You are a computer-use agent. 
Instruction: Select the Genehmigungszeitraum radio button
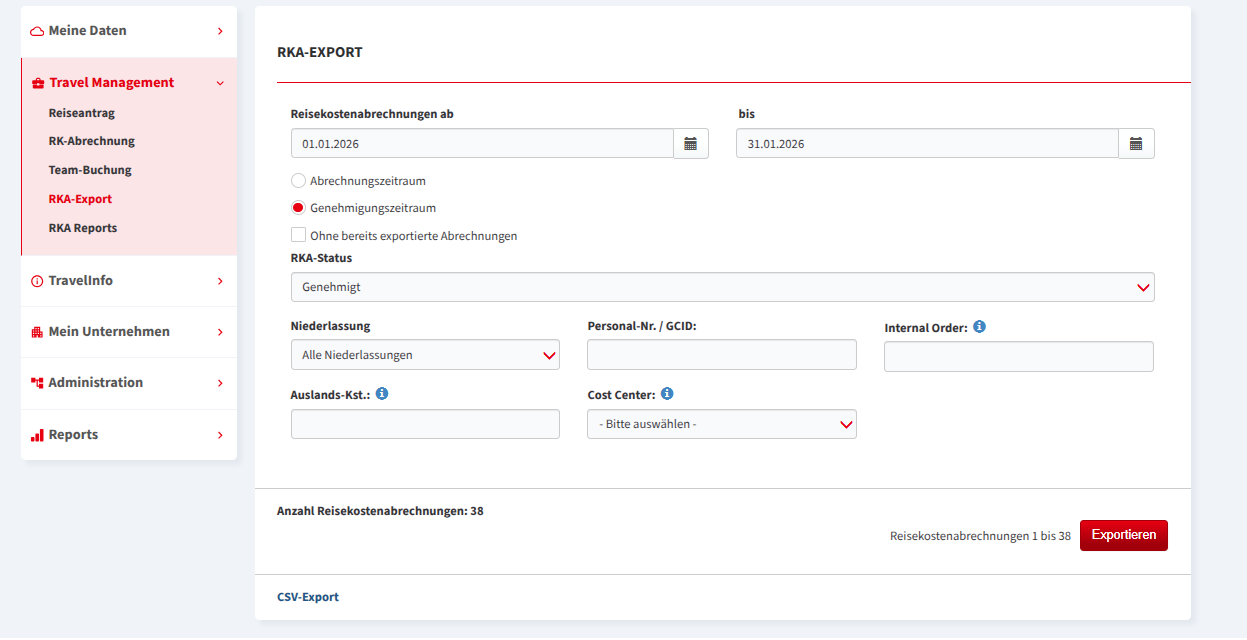tap(298, 208)
